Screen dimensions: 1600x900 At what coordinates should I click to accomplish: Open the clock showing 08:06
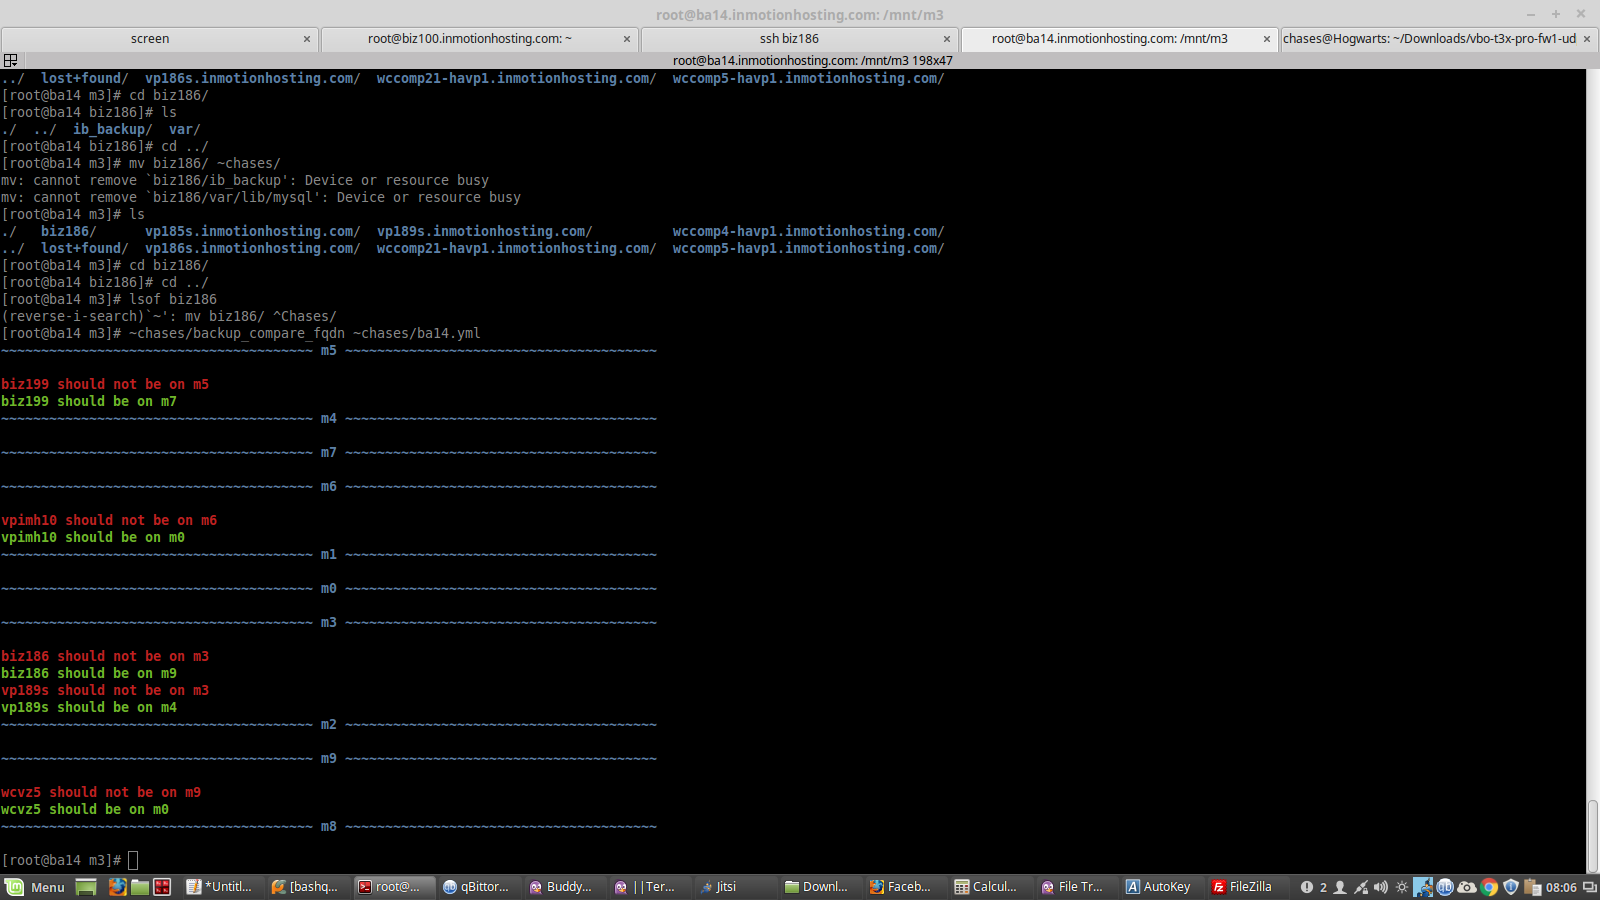click(x=1561, y=887)
